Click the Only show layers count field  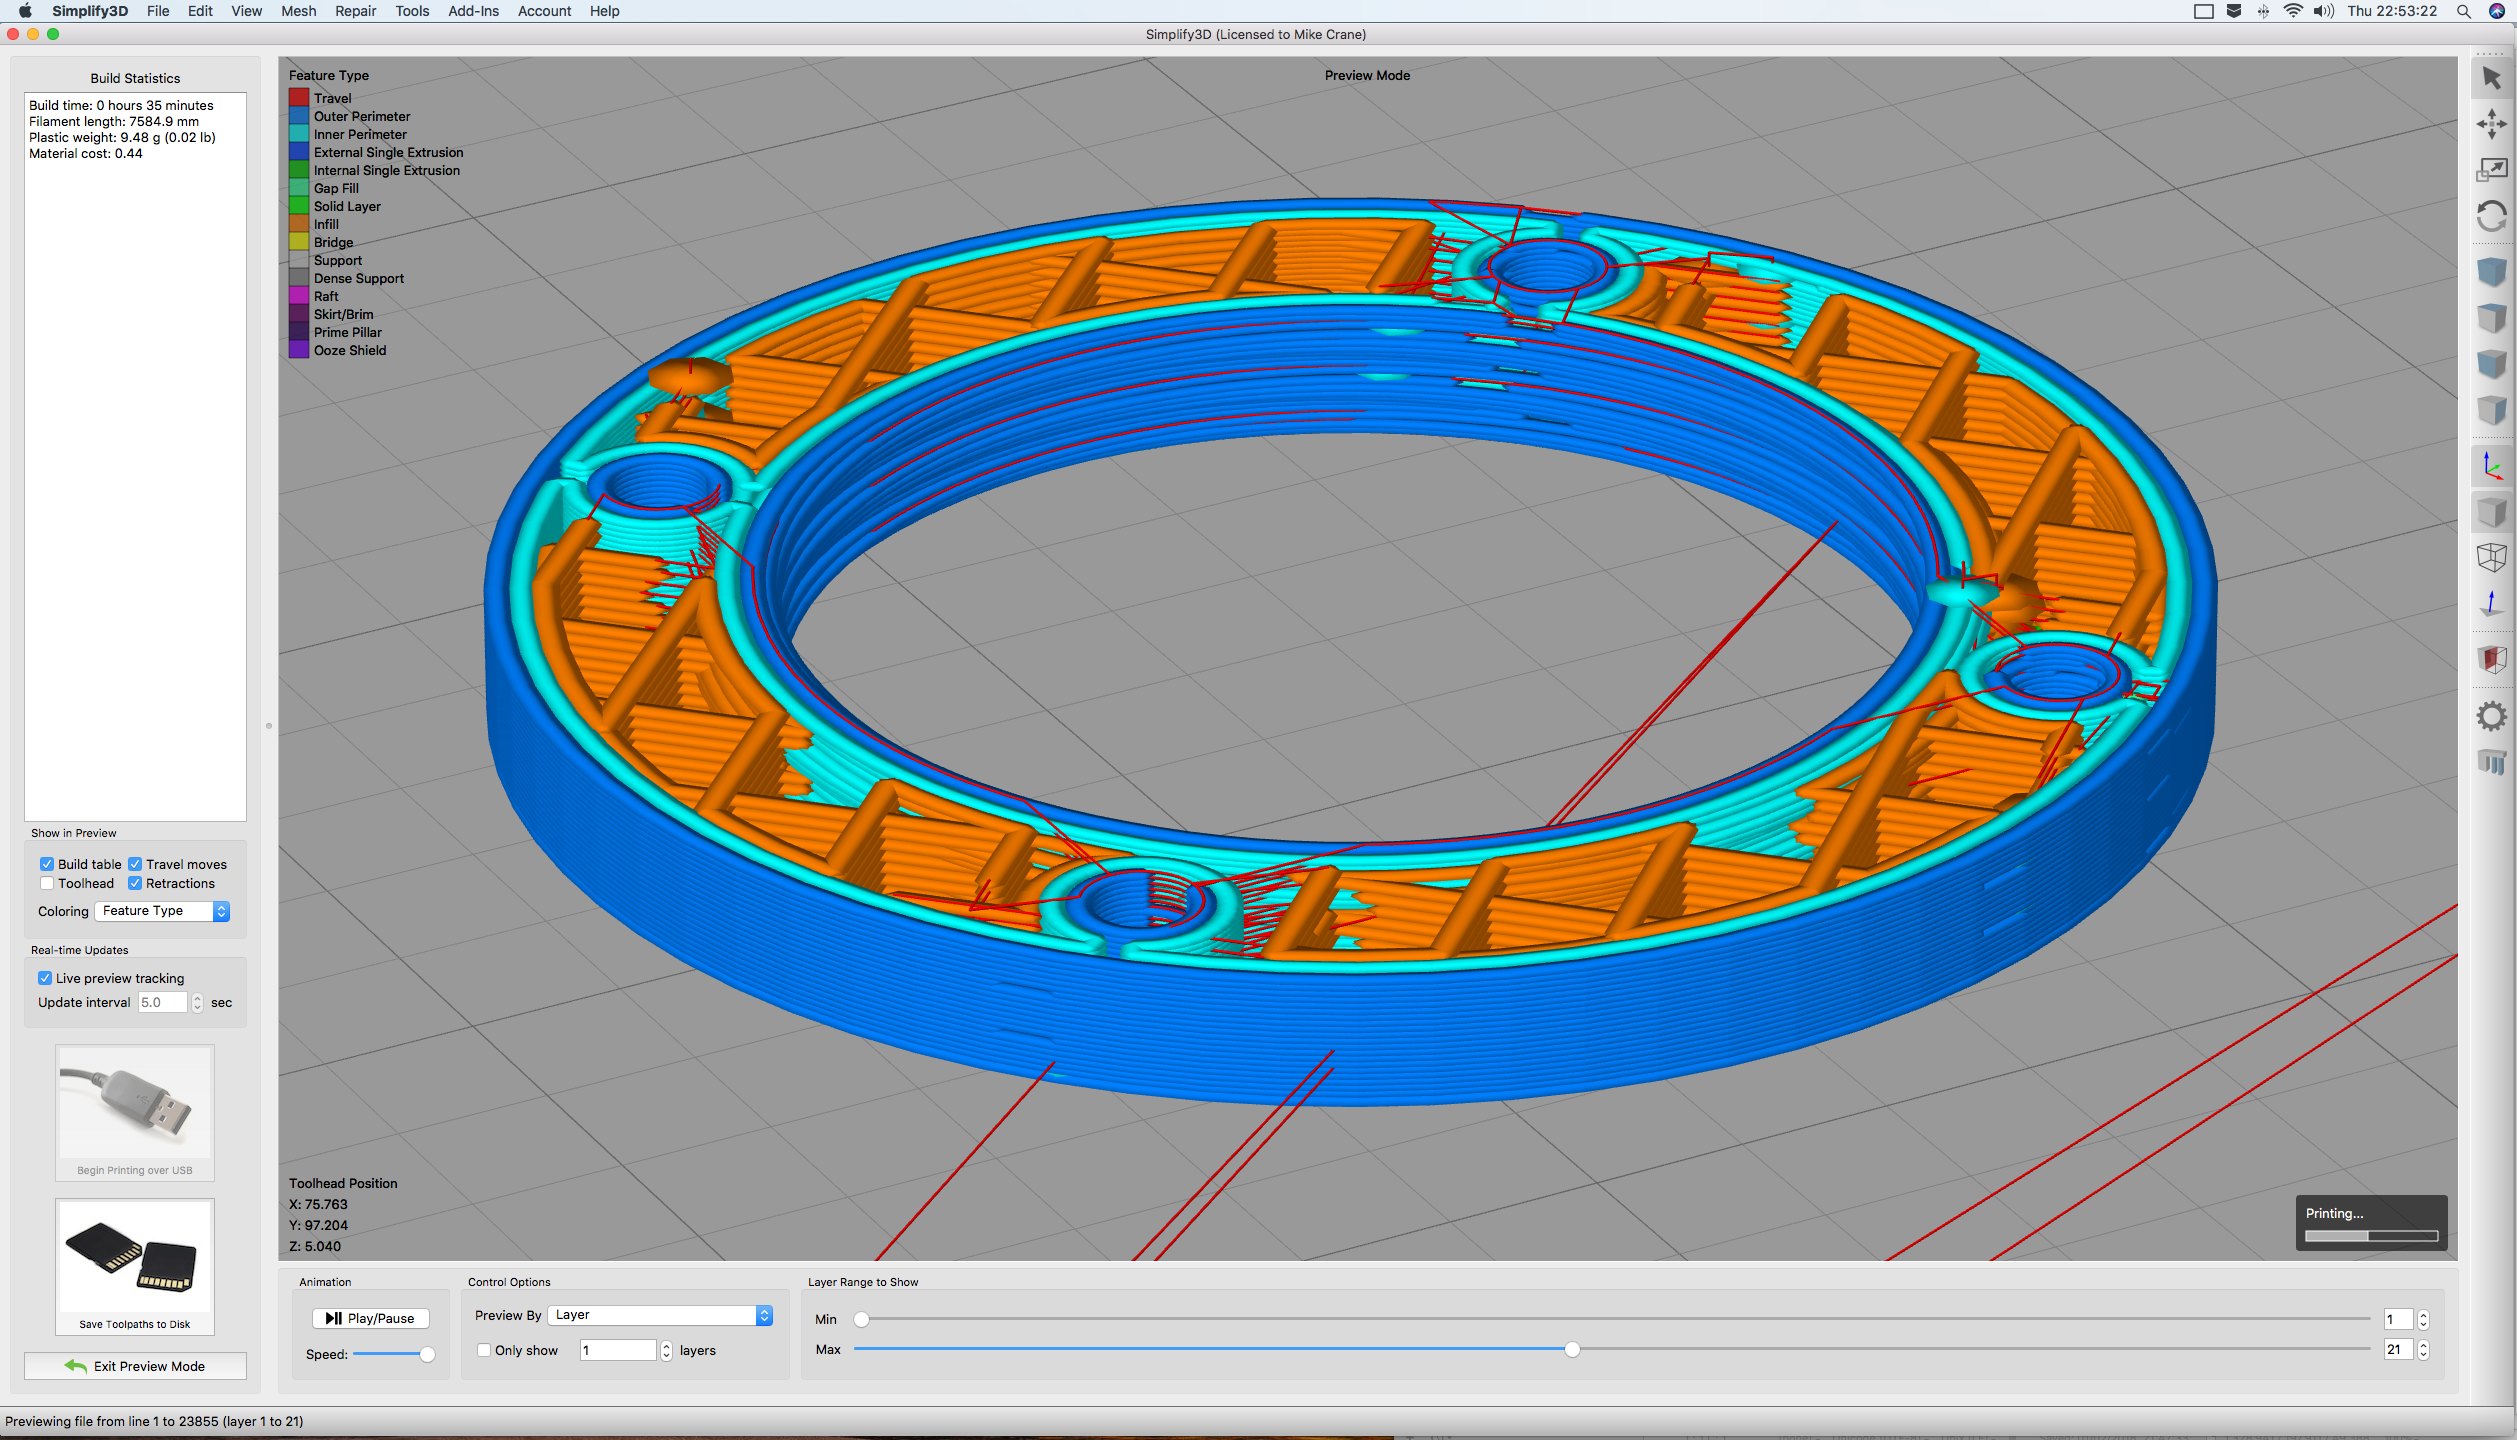pyautogui.click(x=618, y=1351)
